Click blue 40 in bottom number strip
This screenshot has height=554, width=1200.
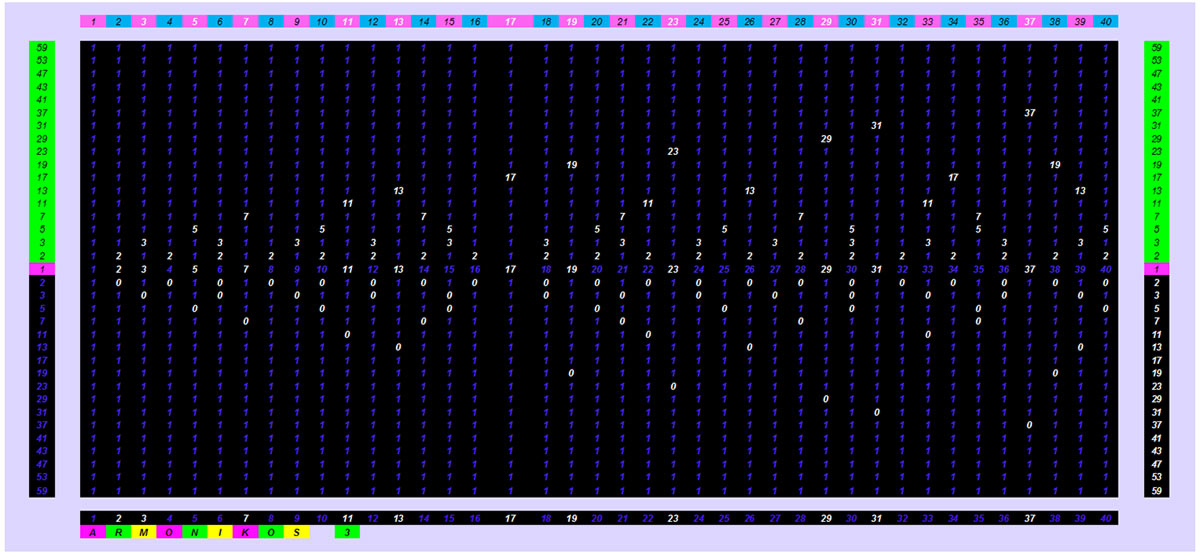pos(1105,518)
